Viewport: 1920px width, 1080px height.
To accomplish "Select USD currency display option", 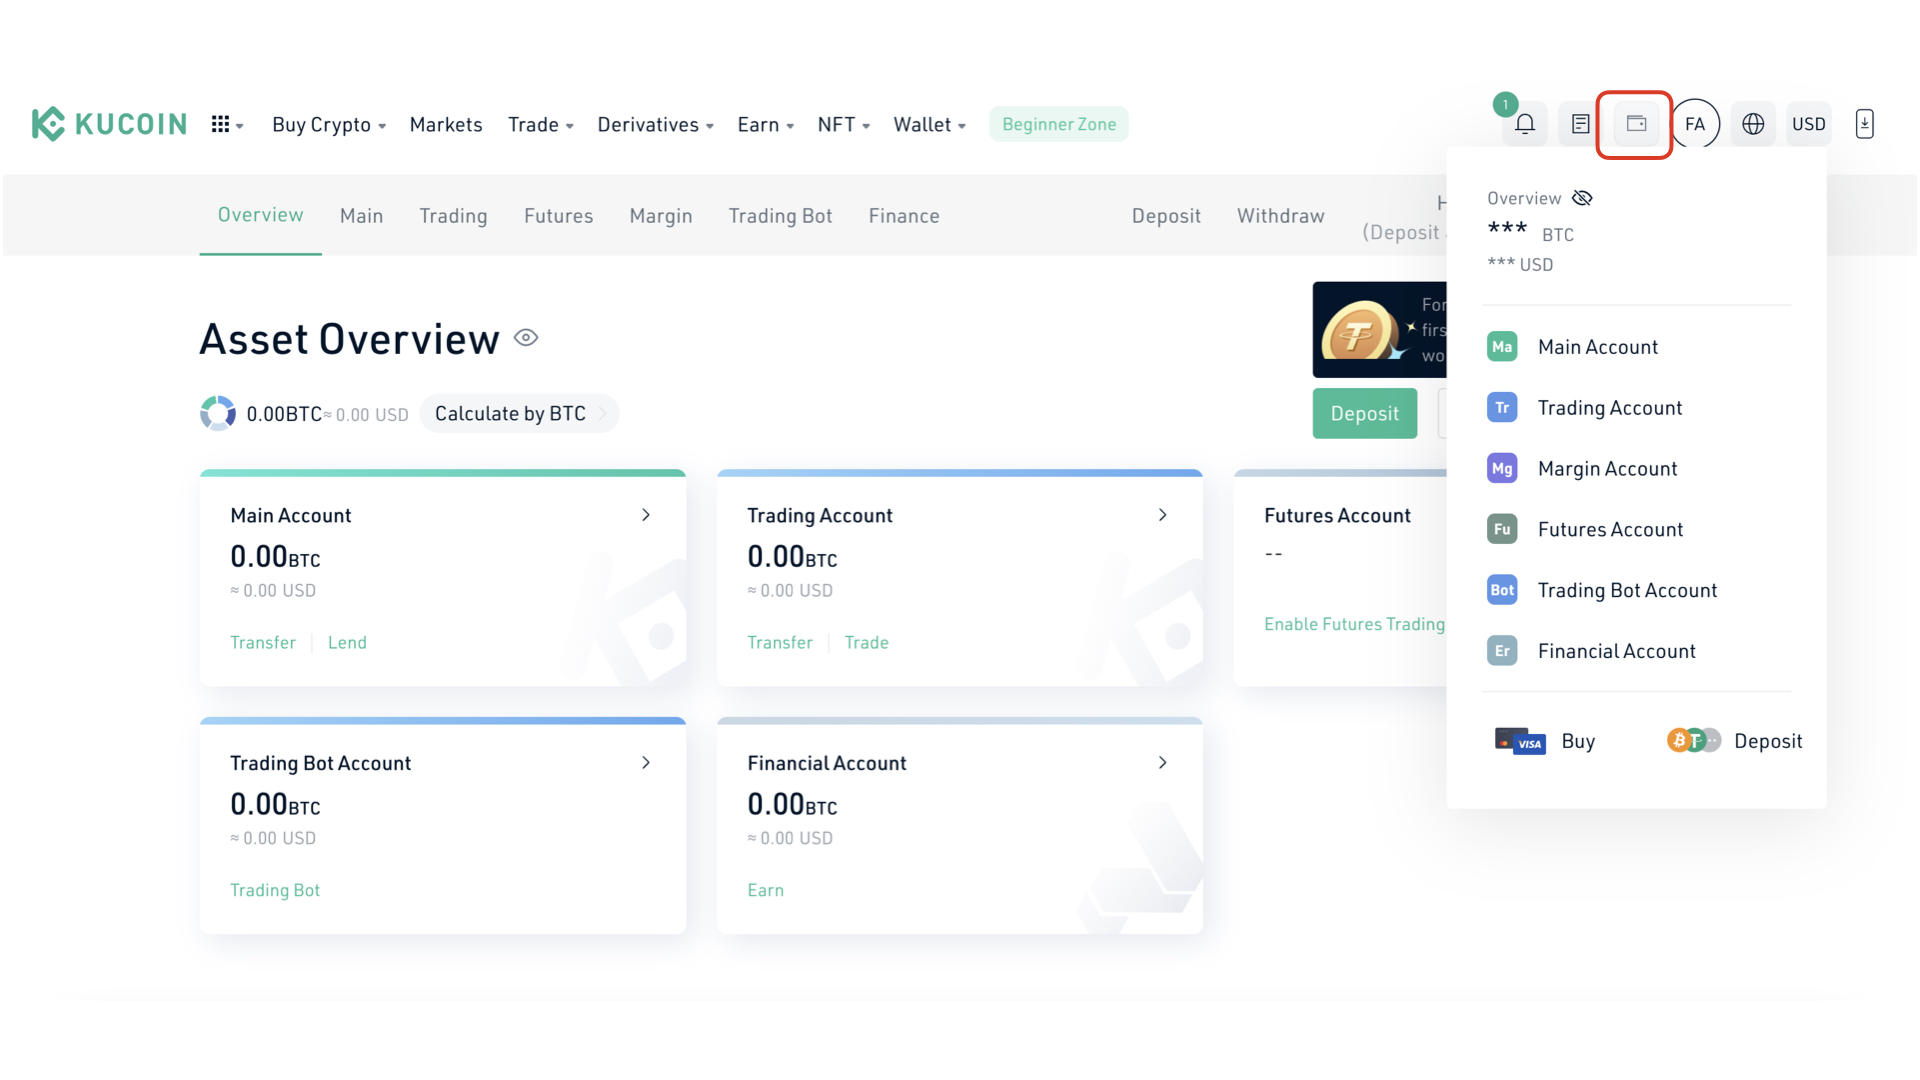I will coord(1809,124).
